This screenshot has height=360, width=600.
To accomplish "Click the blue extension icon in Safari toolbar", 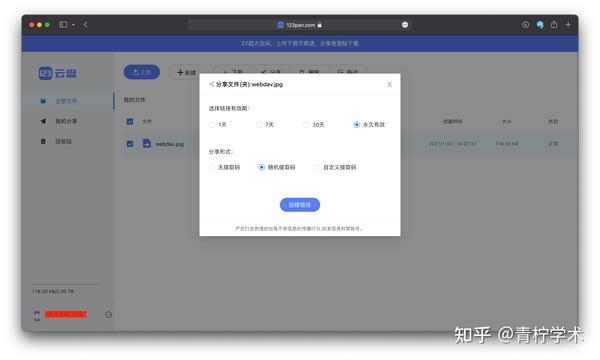I will point(540,25).
